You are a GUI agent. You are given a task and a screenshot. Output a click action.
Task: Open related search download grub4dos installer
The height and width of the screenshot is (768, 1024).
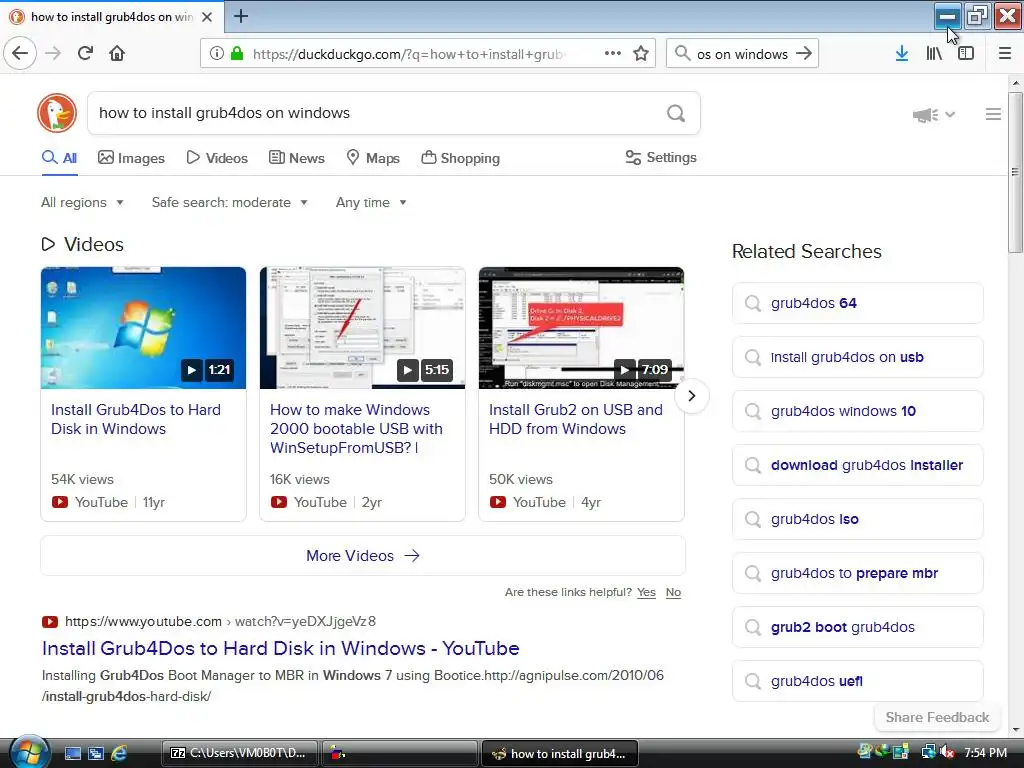857,465
